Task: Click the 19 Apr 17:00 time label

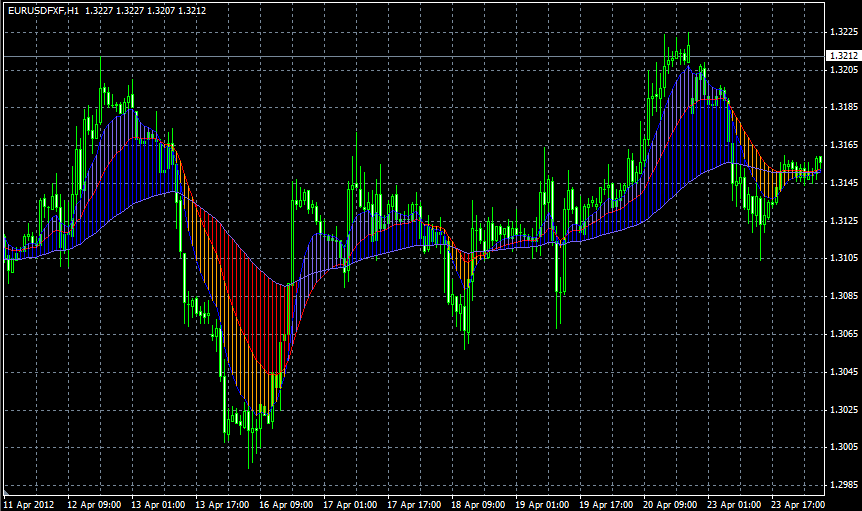Action: [x=606, y=504]
